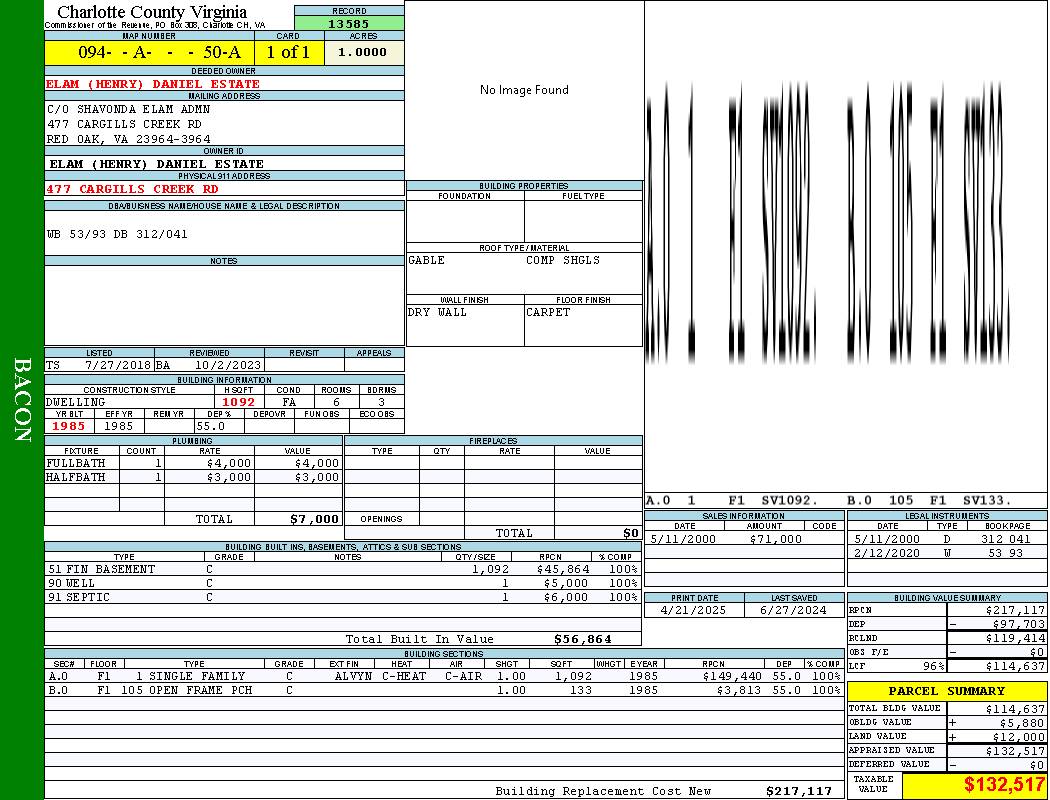
Task: Click the red taxable value $132,517
Action: click(x=1004, y=784)
